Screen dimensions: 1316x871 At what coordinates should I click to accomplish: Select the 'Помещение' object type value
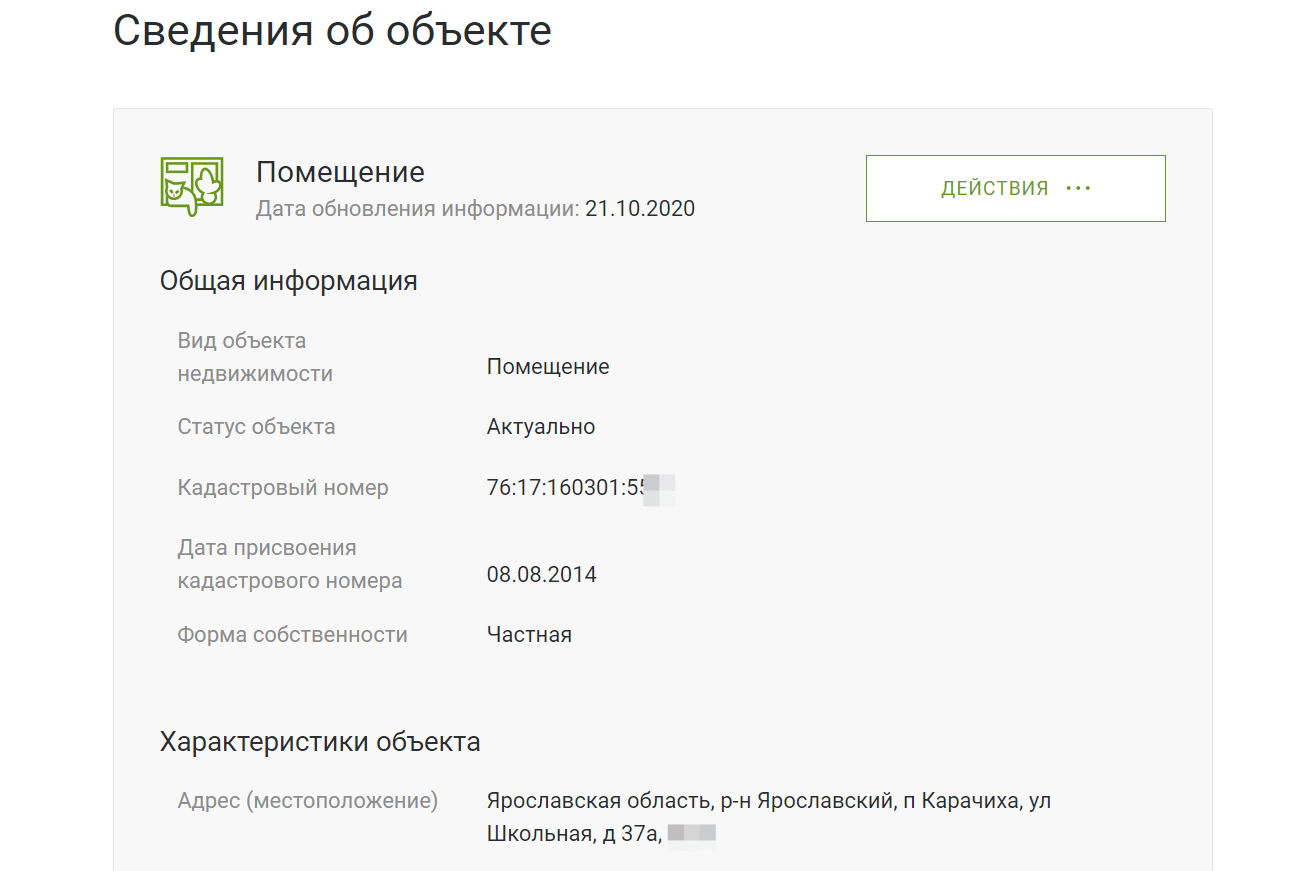click(548, 367)
